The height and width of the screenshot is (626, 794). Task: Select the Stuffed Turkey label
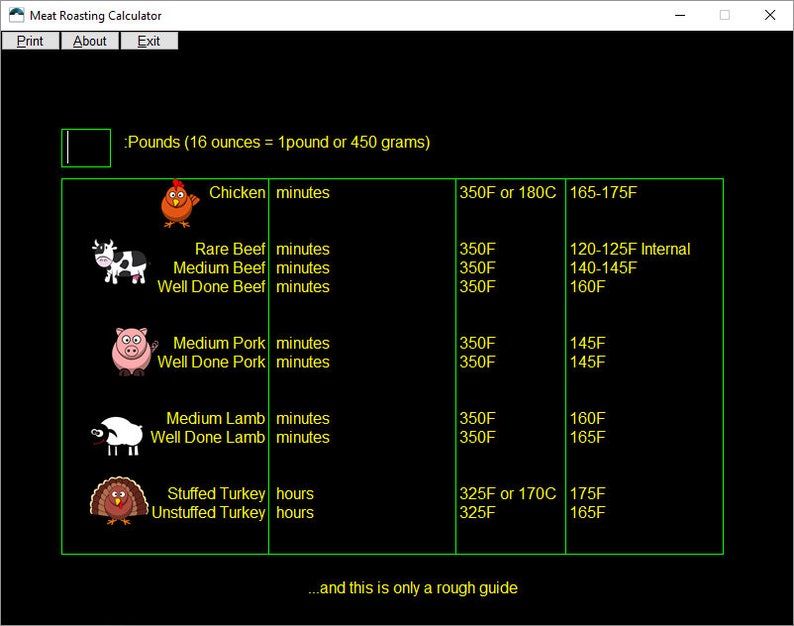click(x=216, y=494)
